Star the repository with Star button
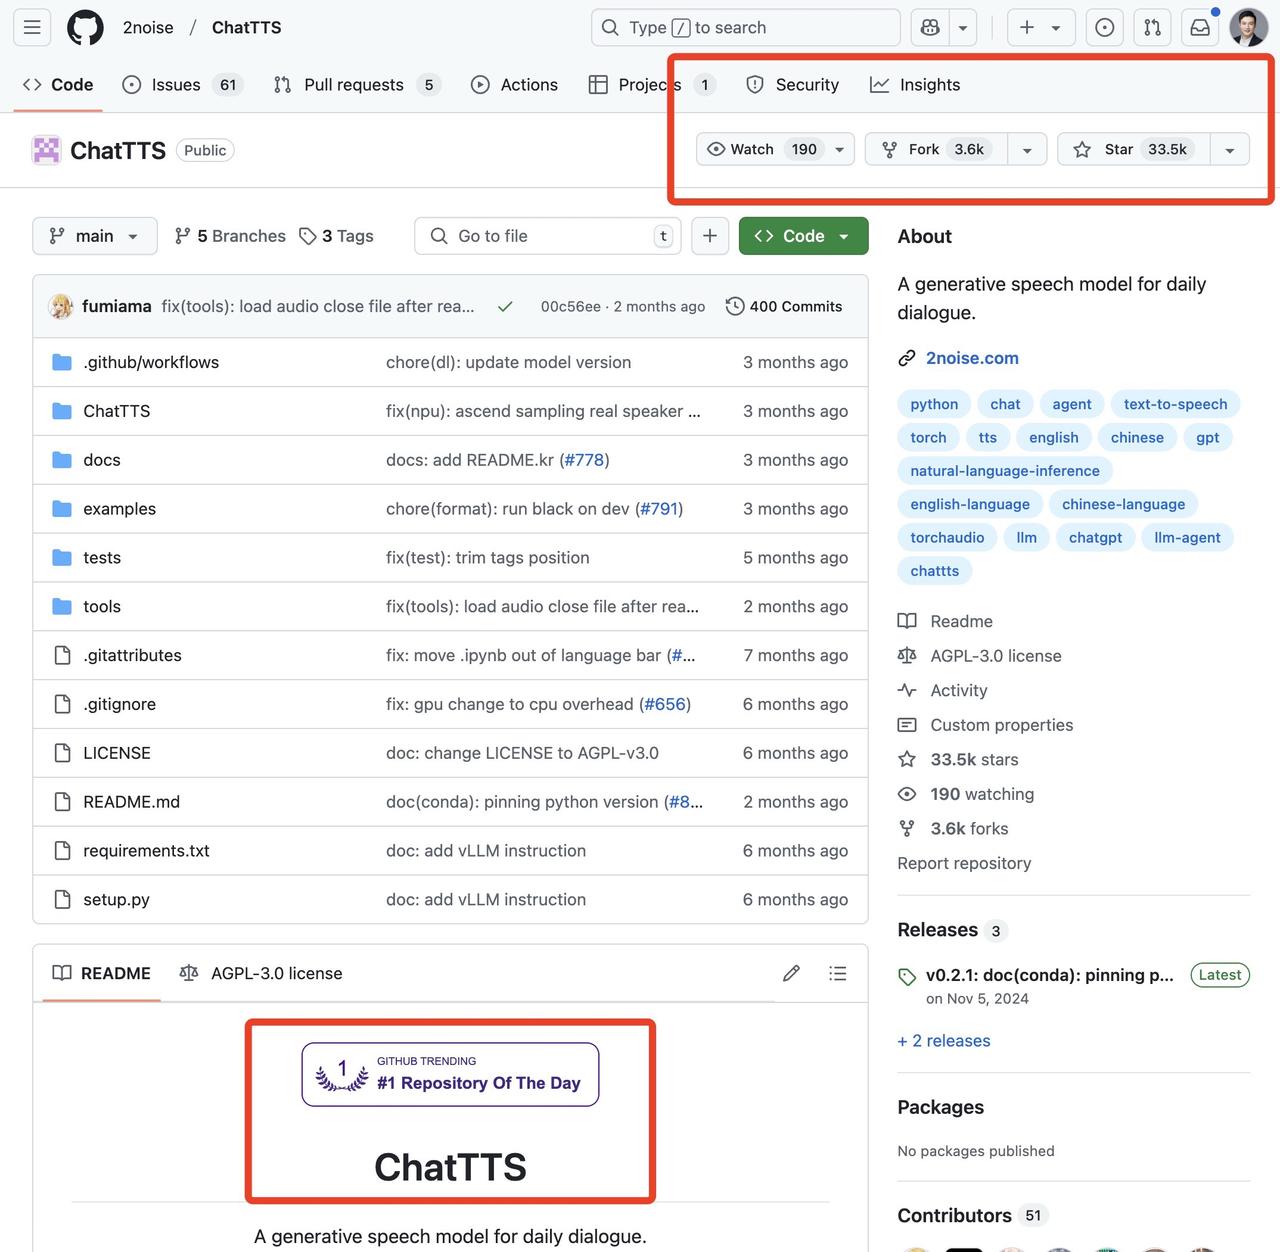Image resolution: width=1280 pixels, height=1252 pixels. tap(1133, 149)
